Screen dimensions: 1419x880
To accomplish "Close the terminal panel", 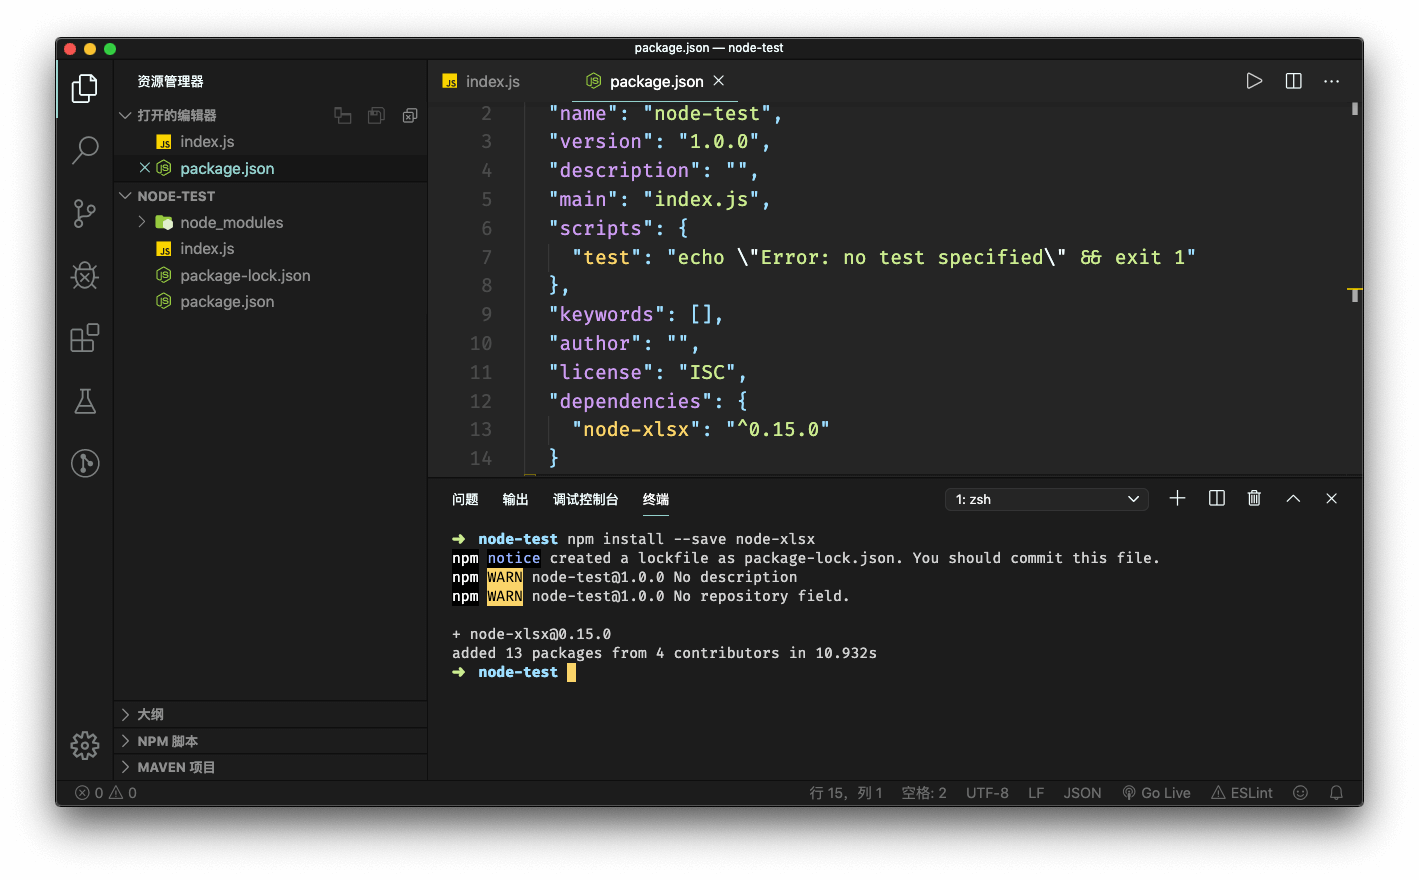I will pos(1331,498).
